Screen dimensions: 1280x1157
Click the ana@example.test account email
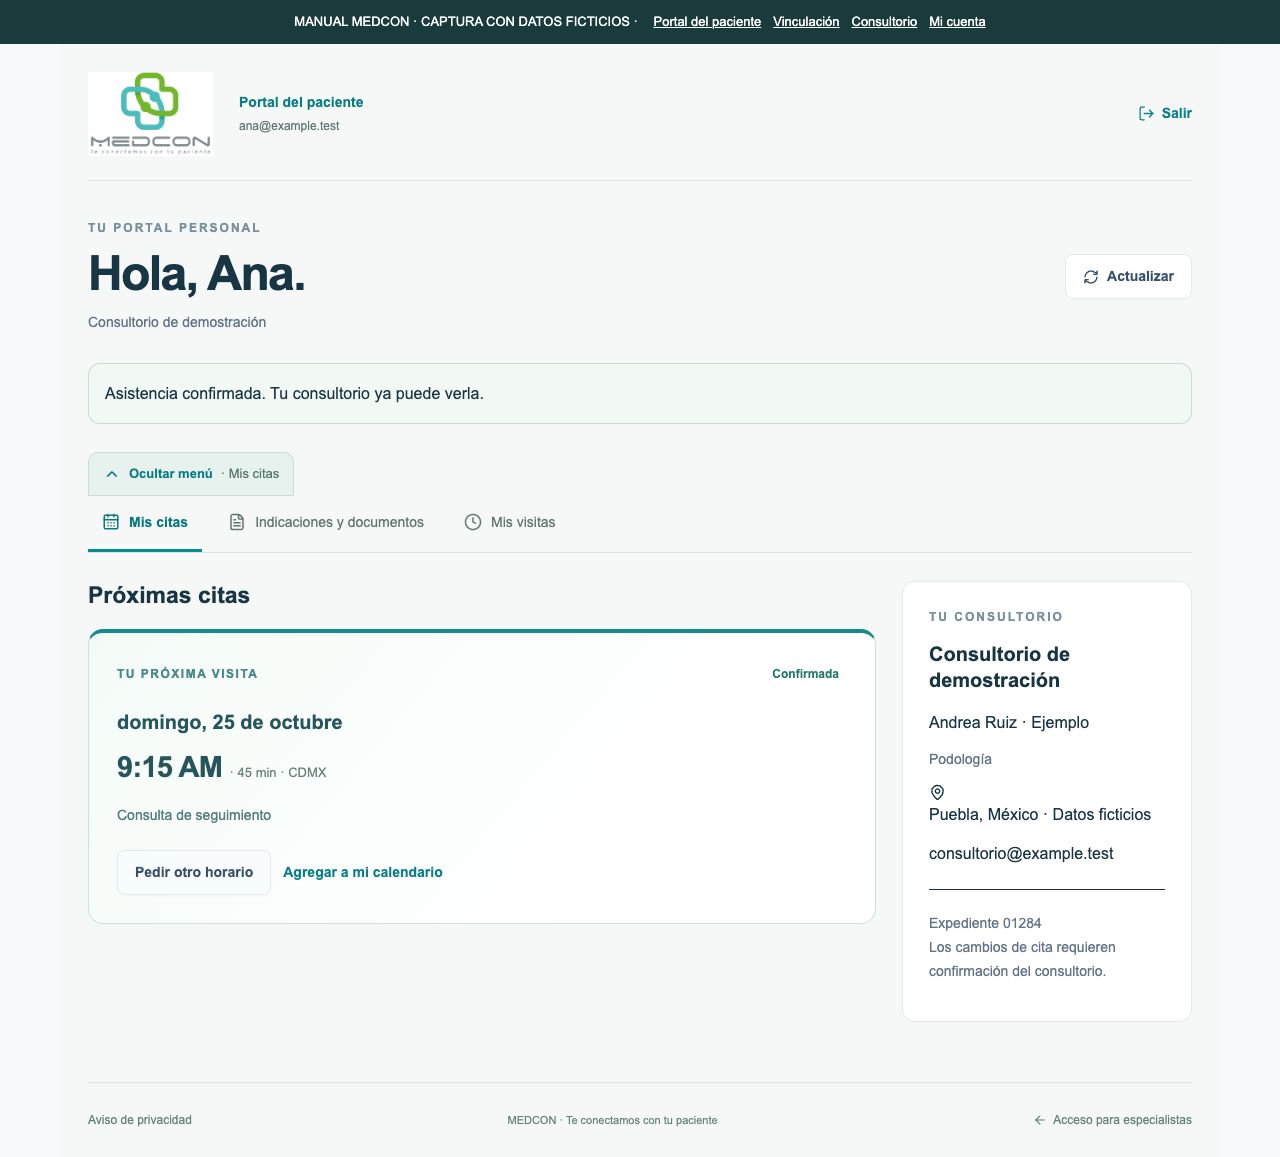tap(289, 126)
